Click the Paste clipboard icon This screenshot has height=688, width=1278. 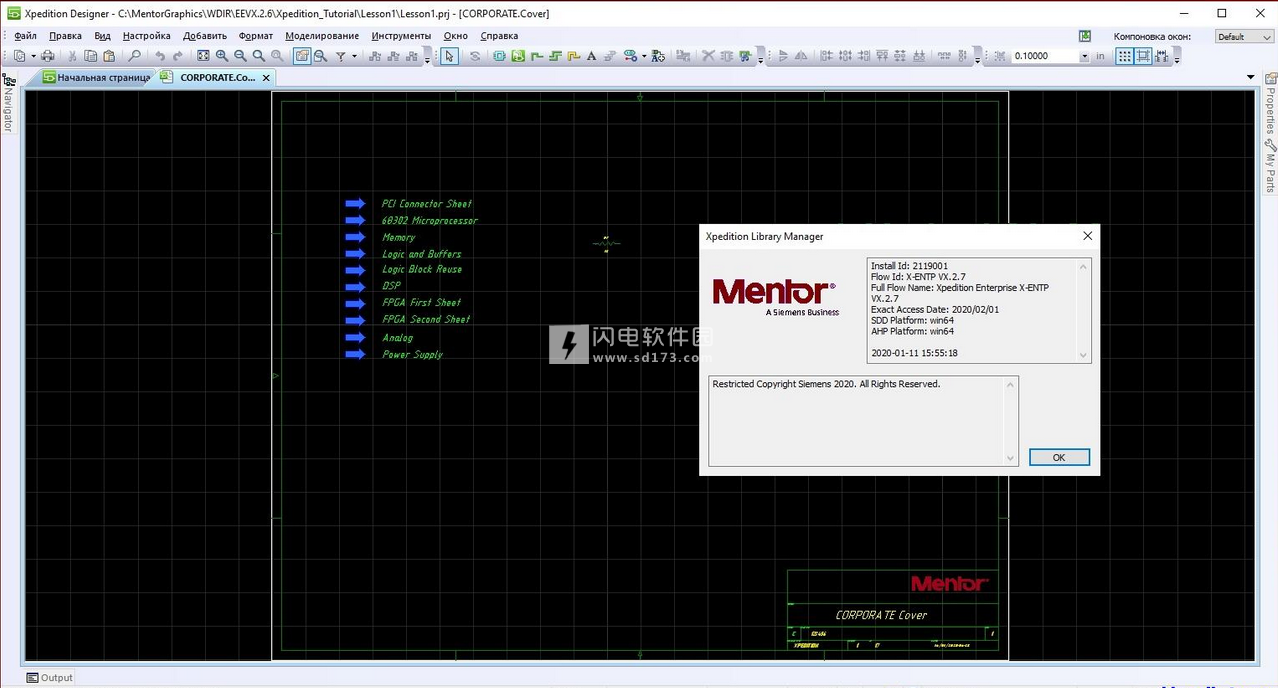click(109, 56)
